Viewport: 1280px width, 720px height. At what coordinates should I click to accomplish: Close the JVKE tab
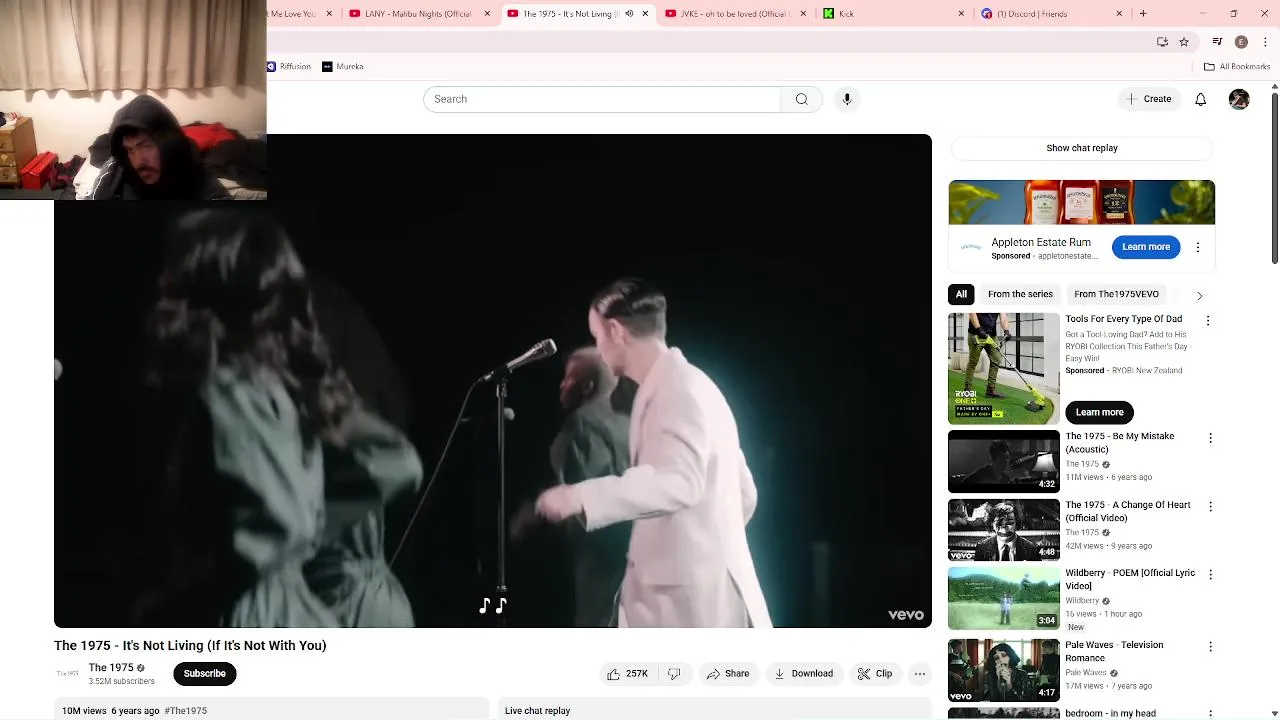(x=803, y=14)
